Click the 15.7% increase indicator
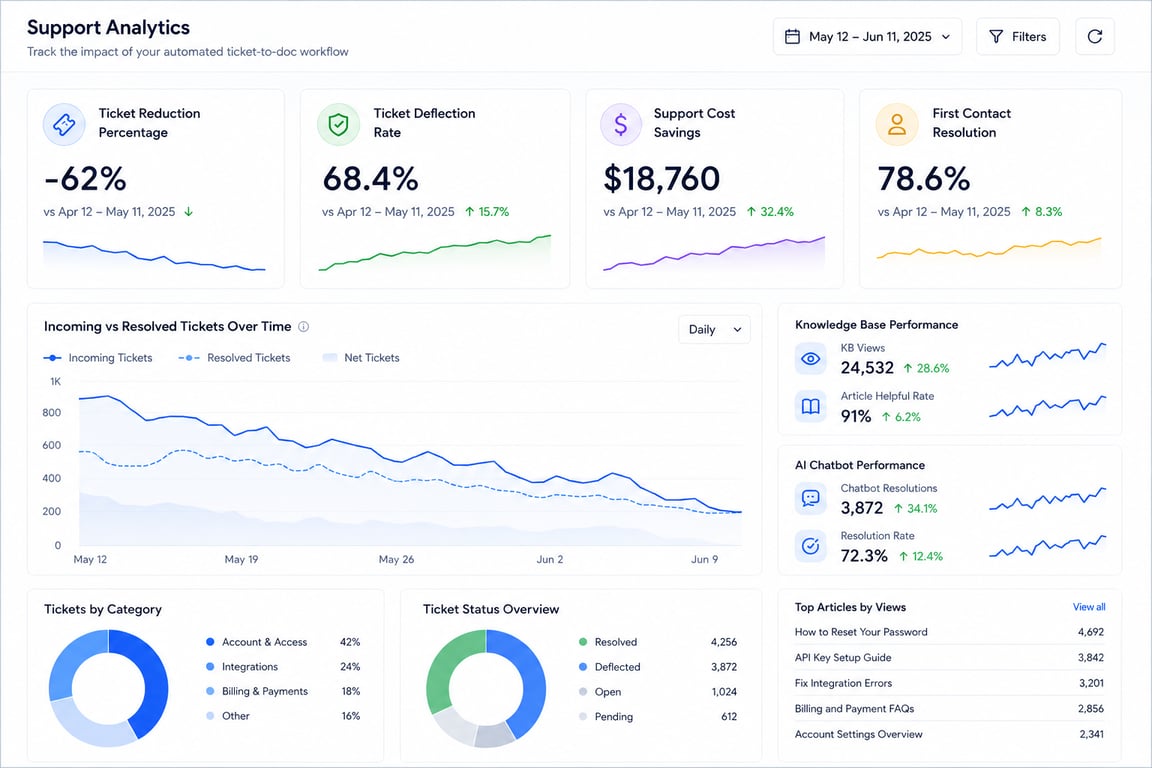 486,212
